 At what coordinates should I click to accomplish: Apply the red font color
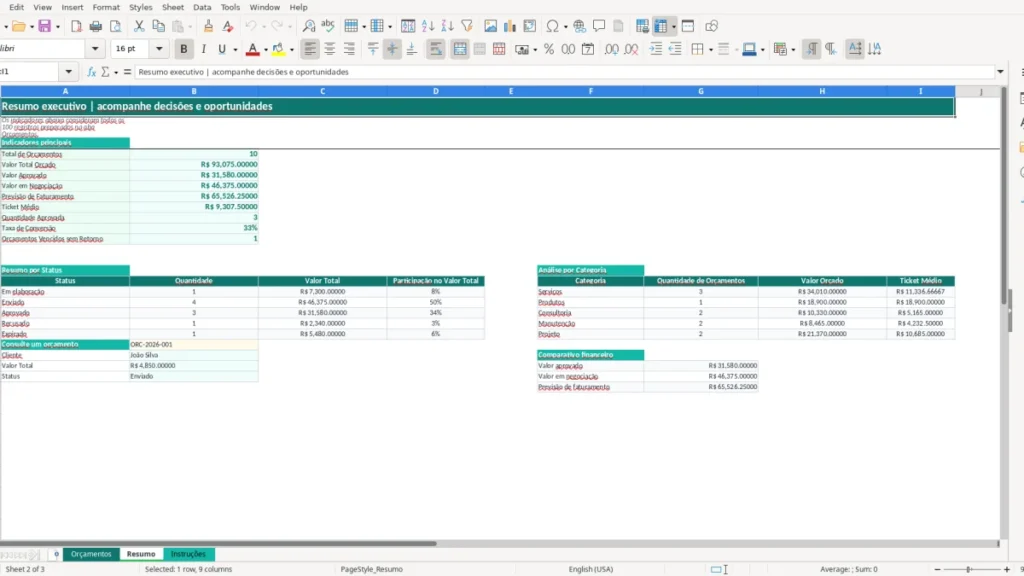[x=252, y=49]
